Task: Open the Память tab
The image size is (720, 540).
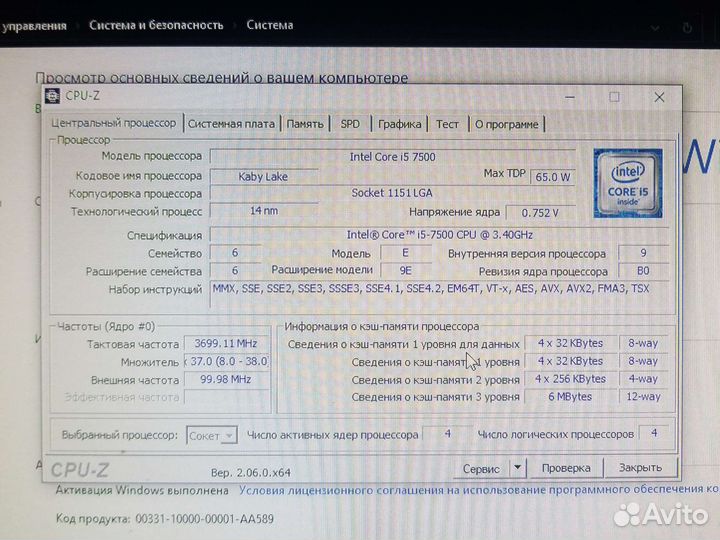Action: (305, 124)
